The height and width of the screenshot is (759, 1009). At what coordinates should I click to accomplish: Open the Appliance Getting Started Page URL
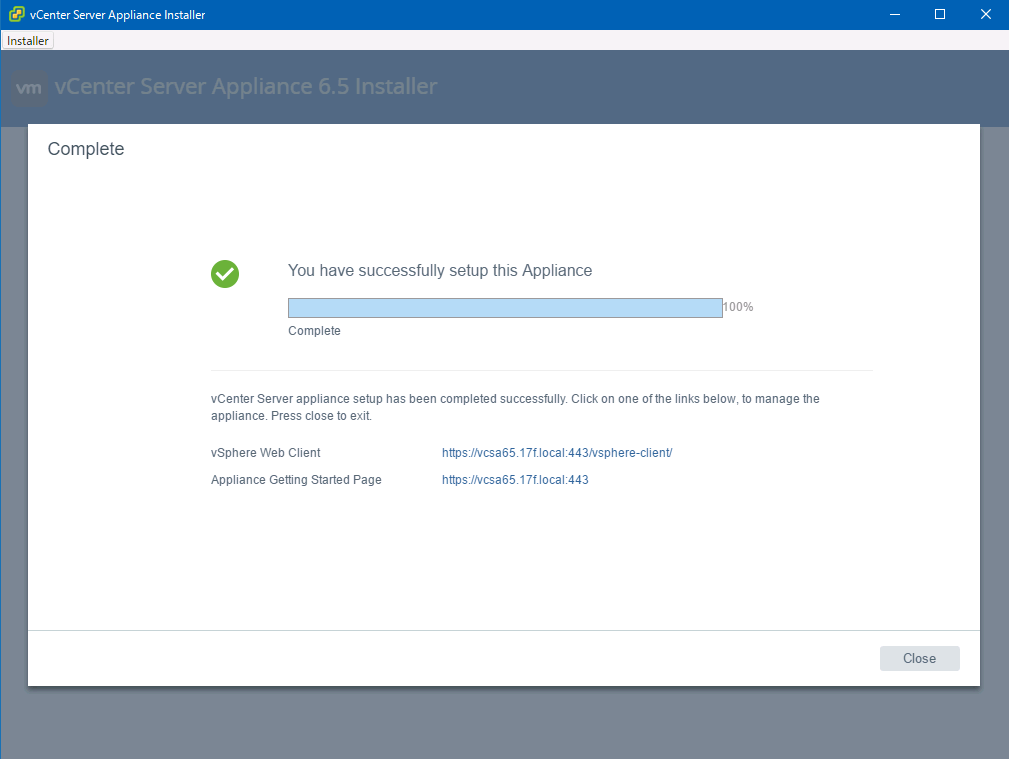[515, 480]
